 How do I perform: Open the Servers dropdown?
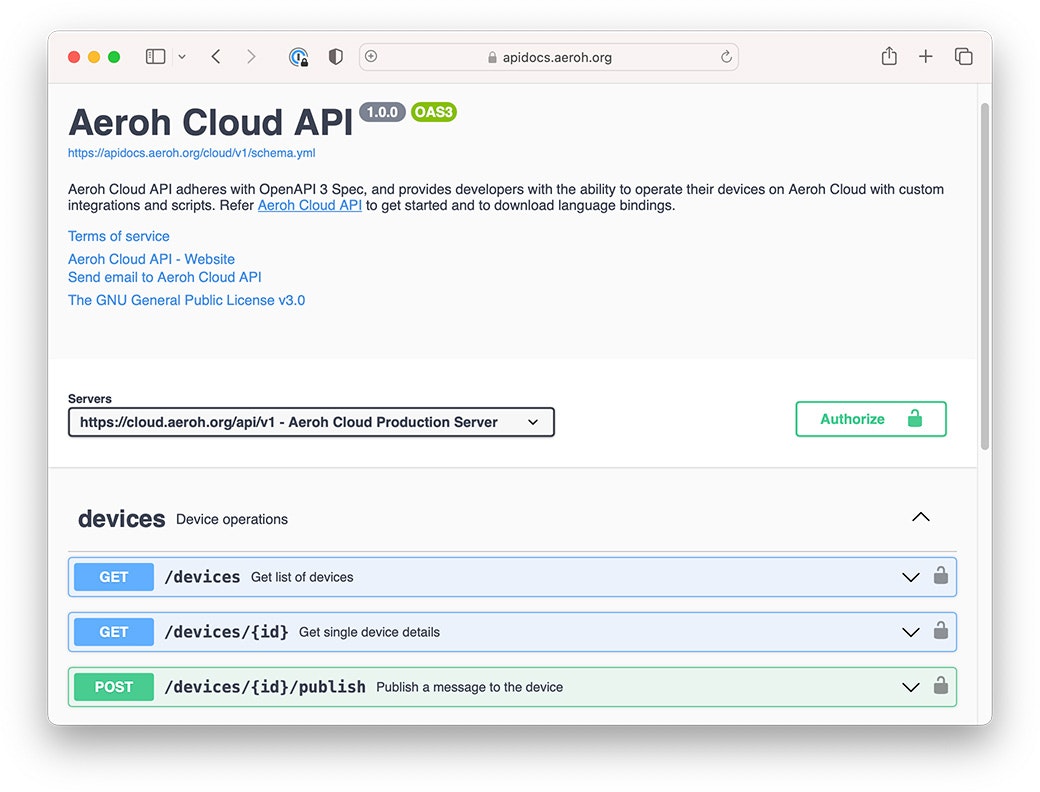311,422
